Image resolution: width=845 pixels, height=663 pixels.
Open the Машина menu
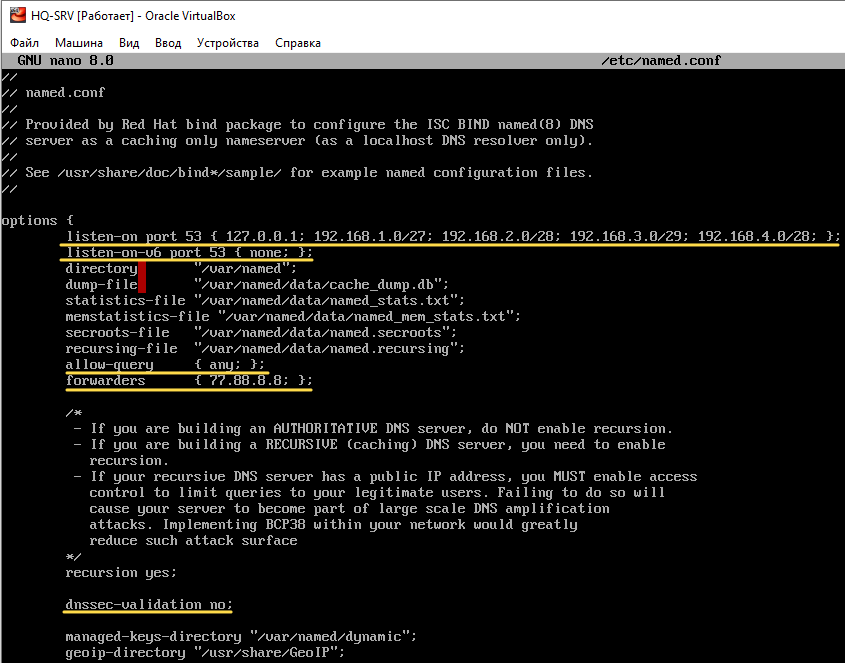tap(79, 43)
